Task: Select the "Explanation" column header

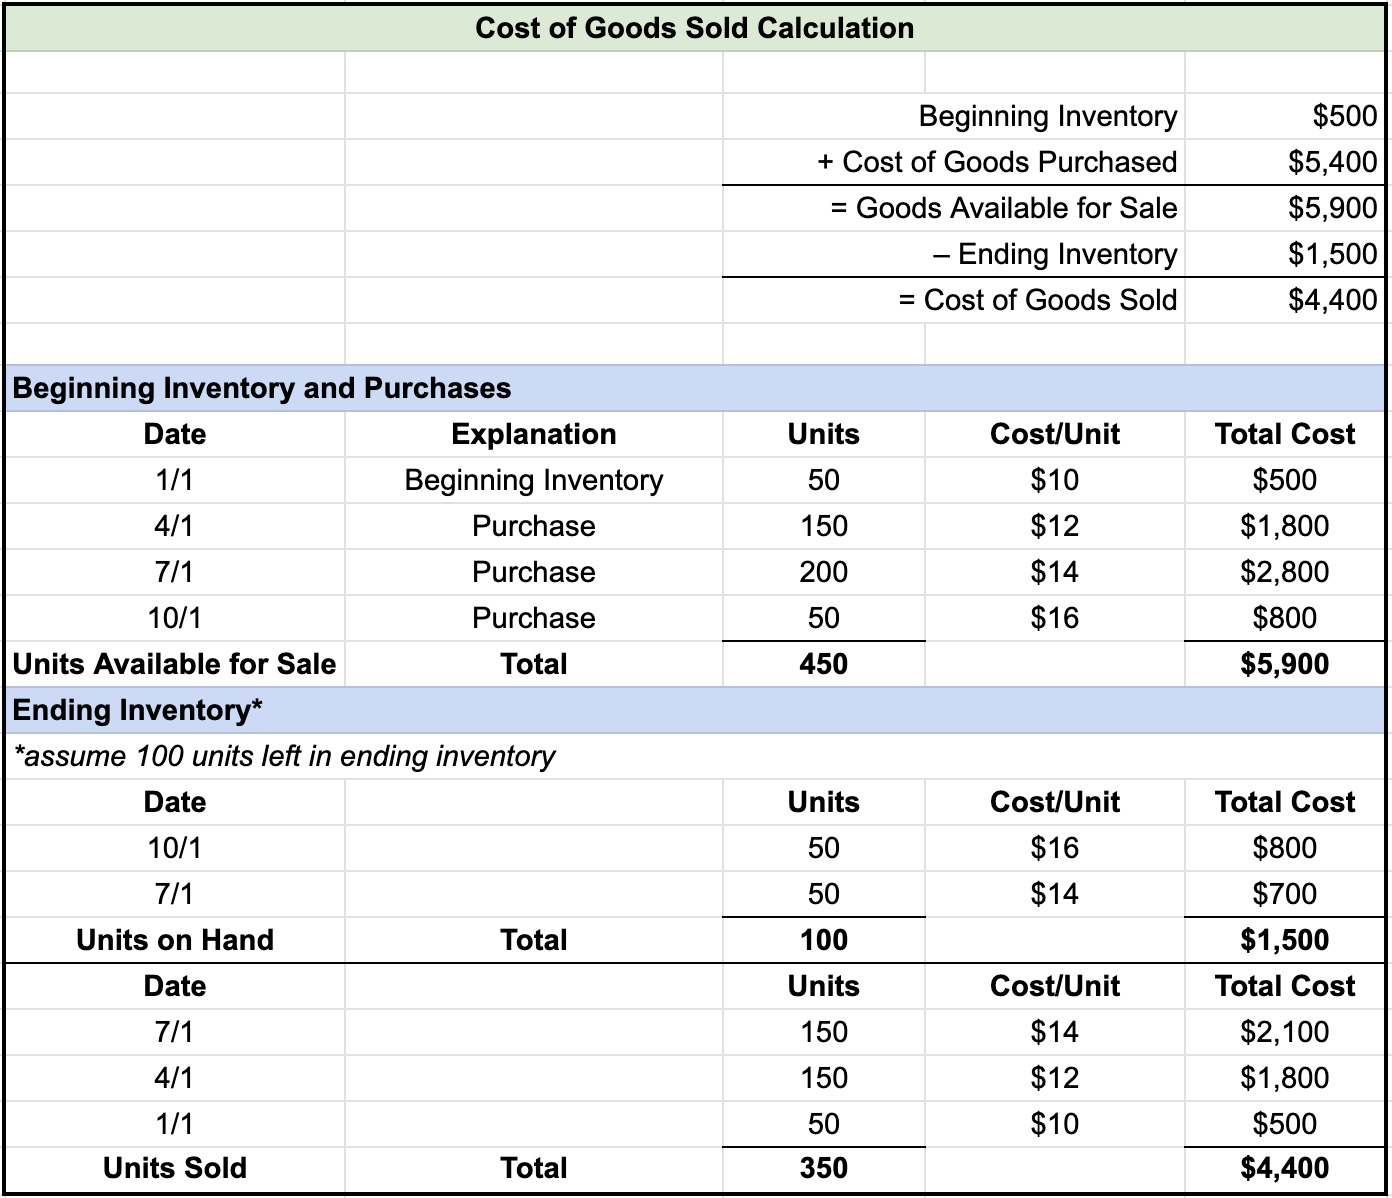Action: click(534, 434)
